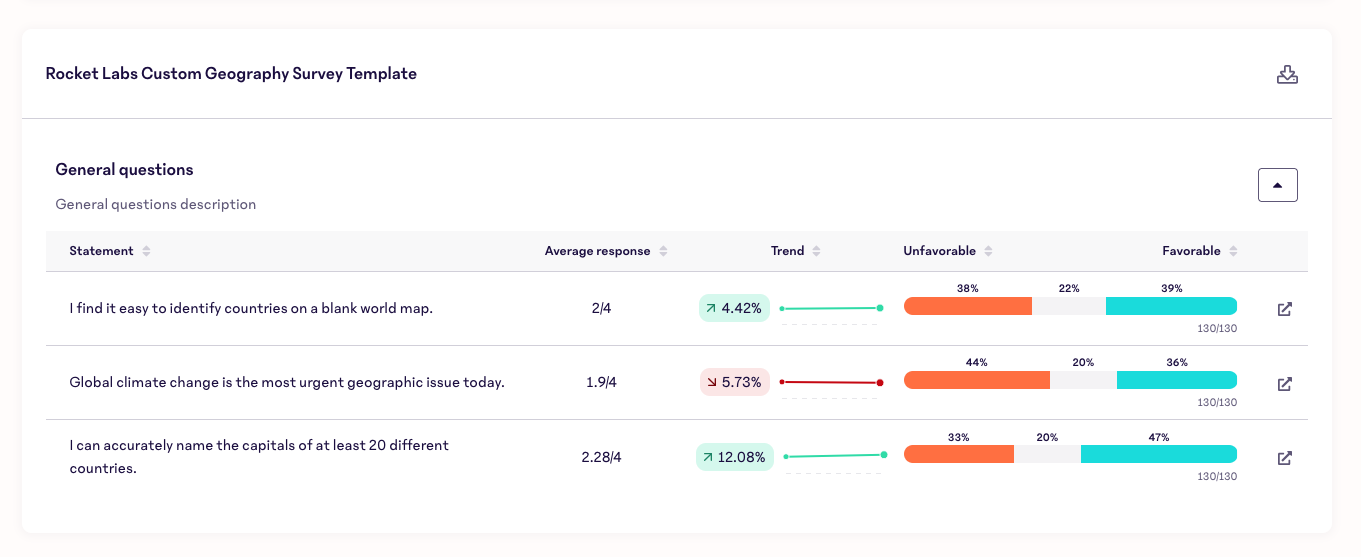Click orange 38% unfavorable bar segment
This screenshot has height=557, width=1361.
click(x=967, y=307)
